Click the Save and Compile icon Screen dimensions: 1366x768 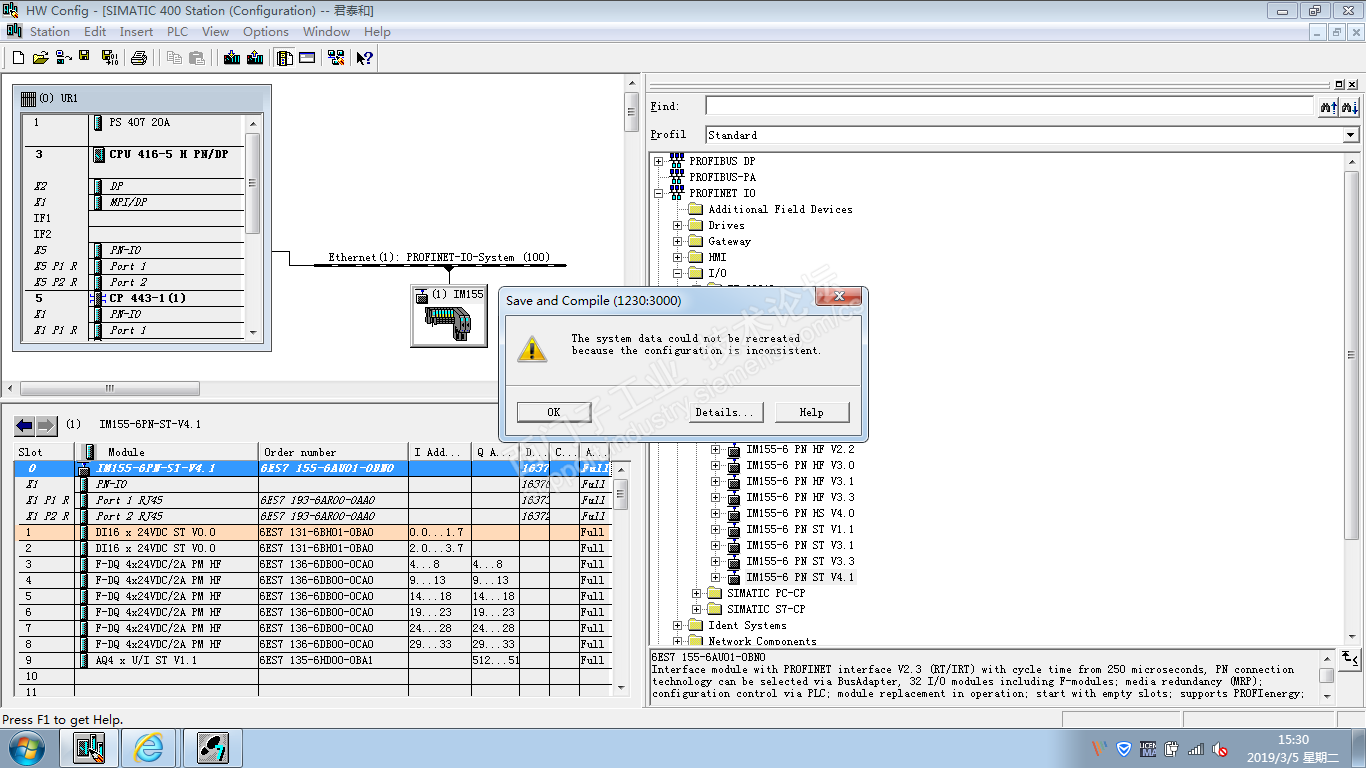(x=109, y=58)
